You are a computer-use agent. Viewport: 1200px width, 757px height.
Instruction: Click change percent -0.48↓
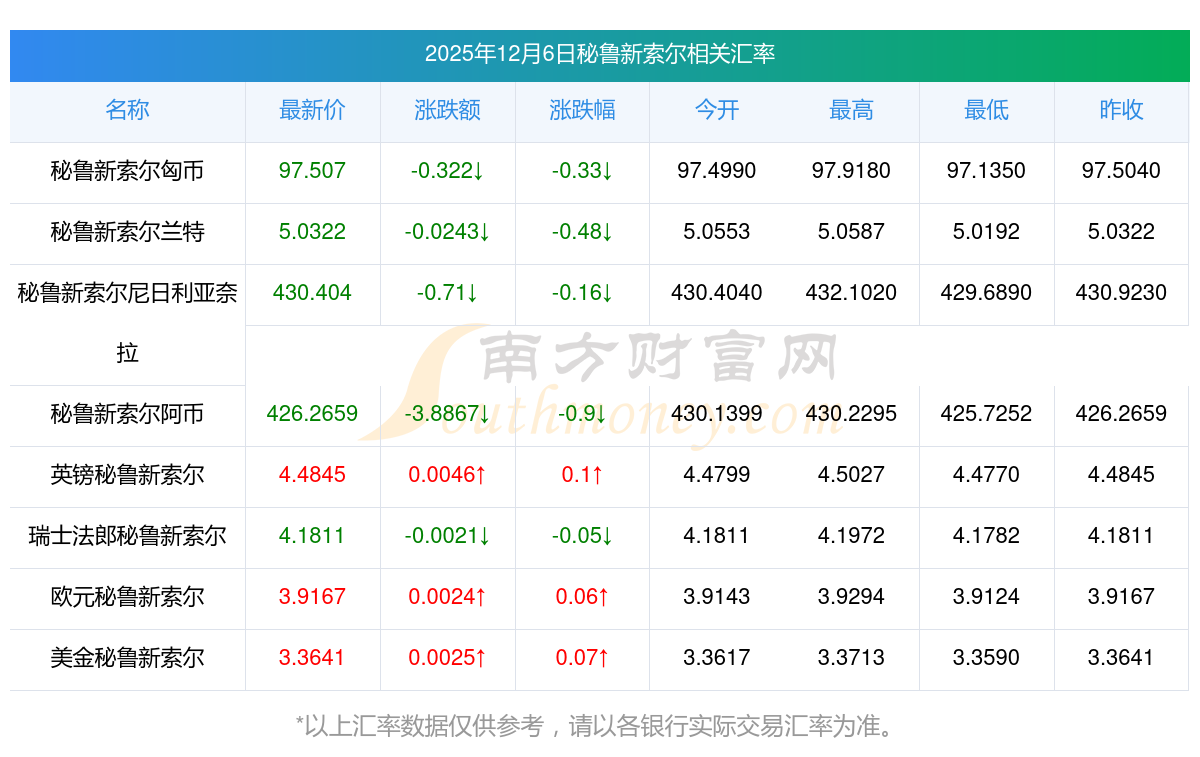coord(582,232)
